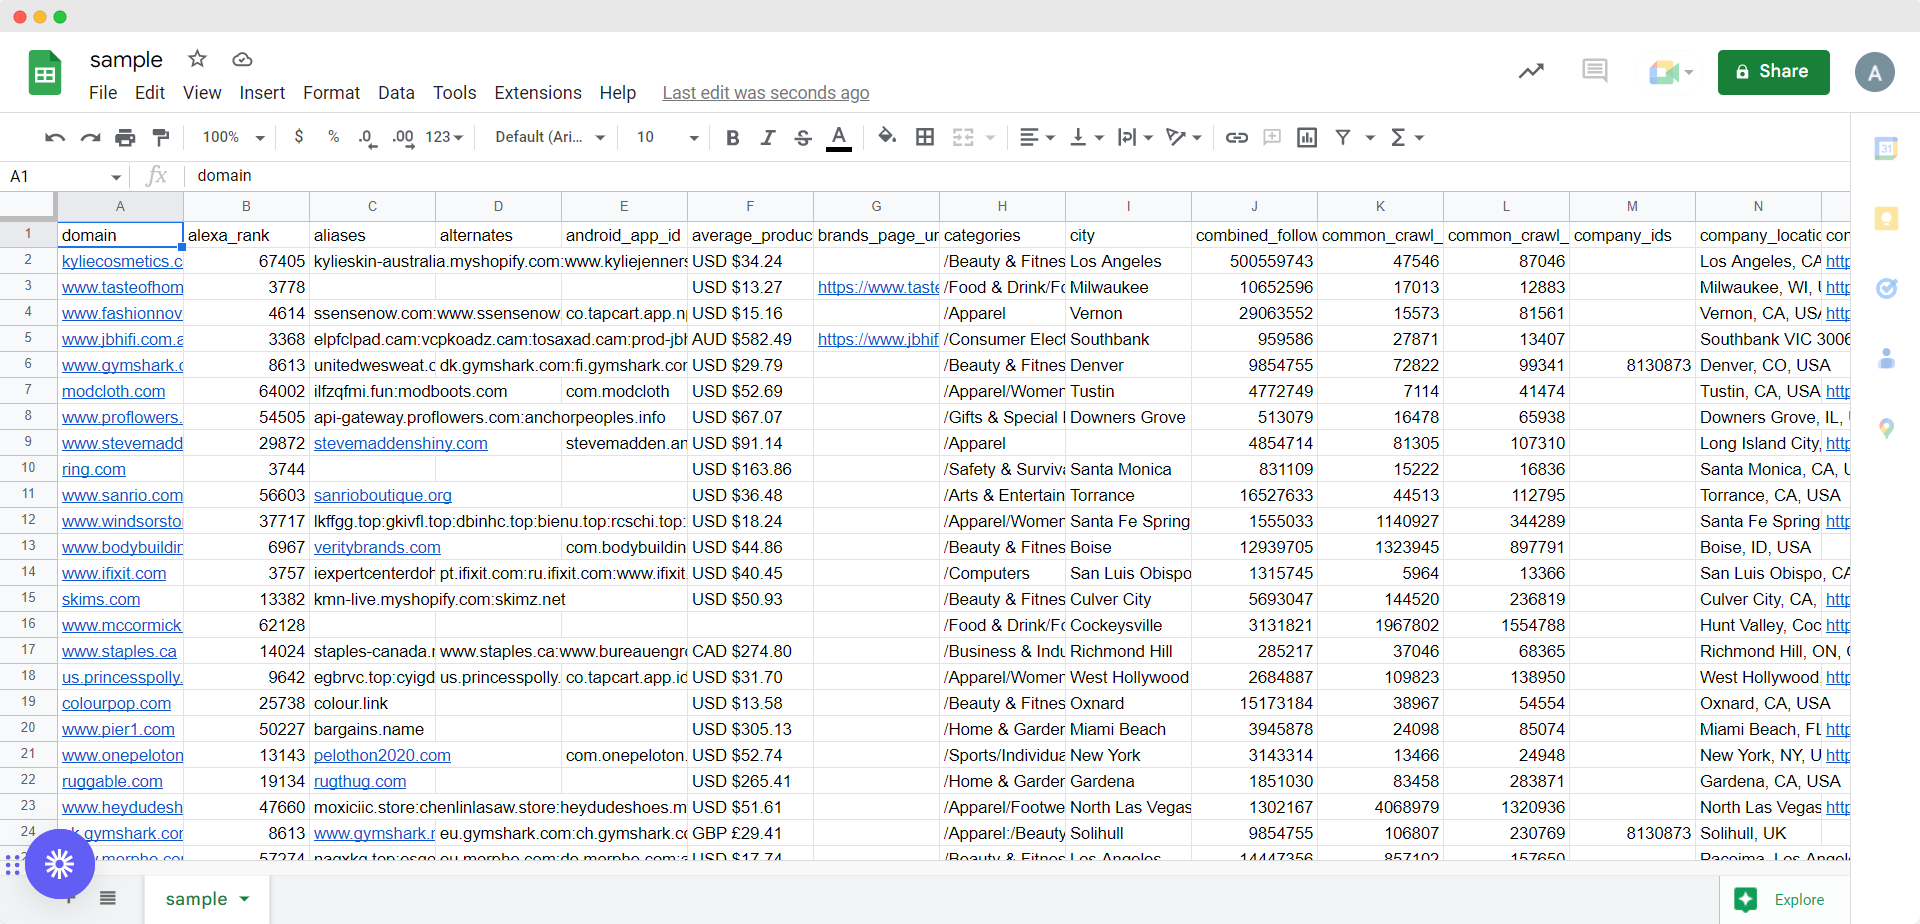Open the File menu
Screen dimensions: 1920x924
pos(103,93)
